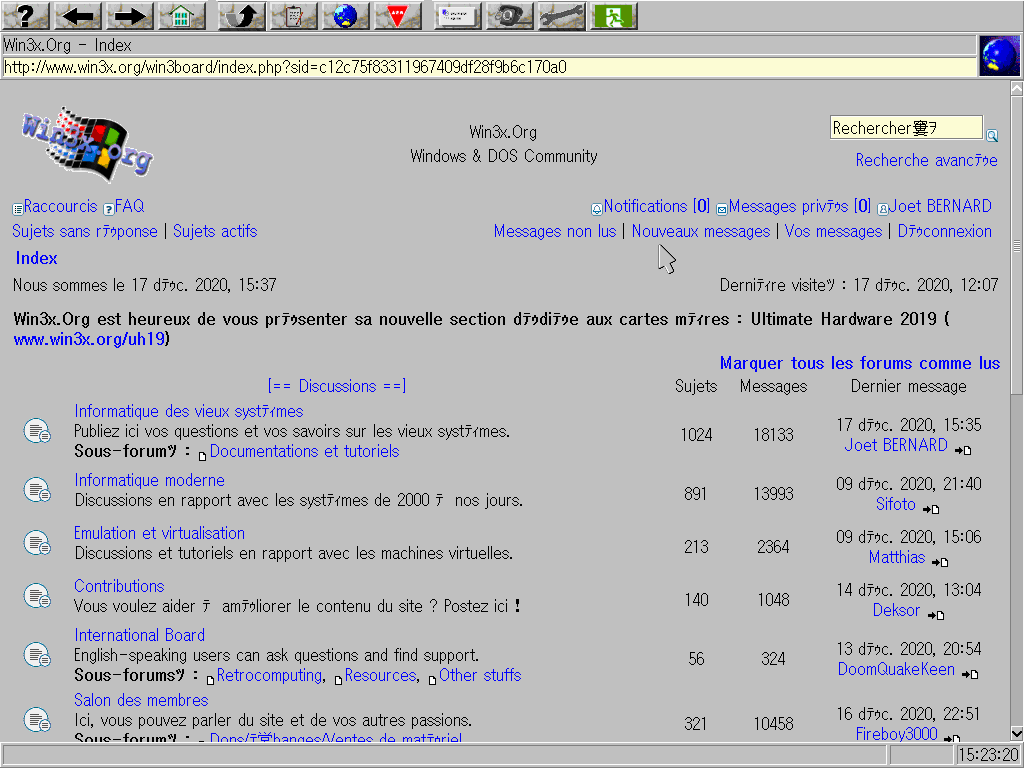Open the wrench setup icon
Screen dimensions: 1024x768
click(x=561, y=15)
